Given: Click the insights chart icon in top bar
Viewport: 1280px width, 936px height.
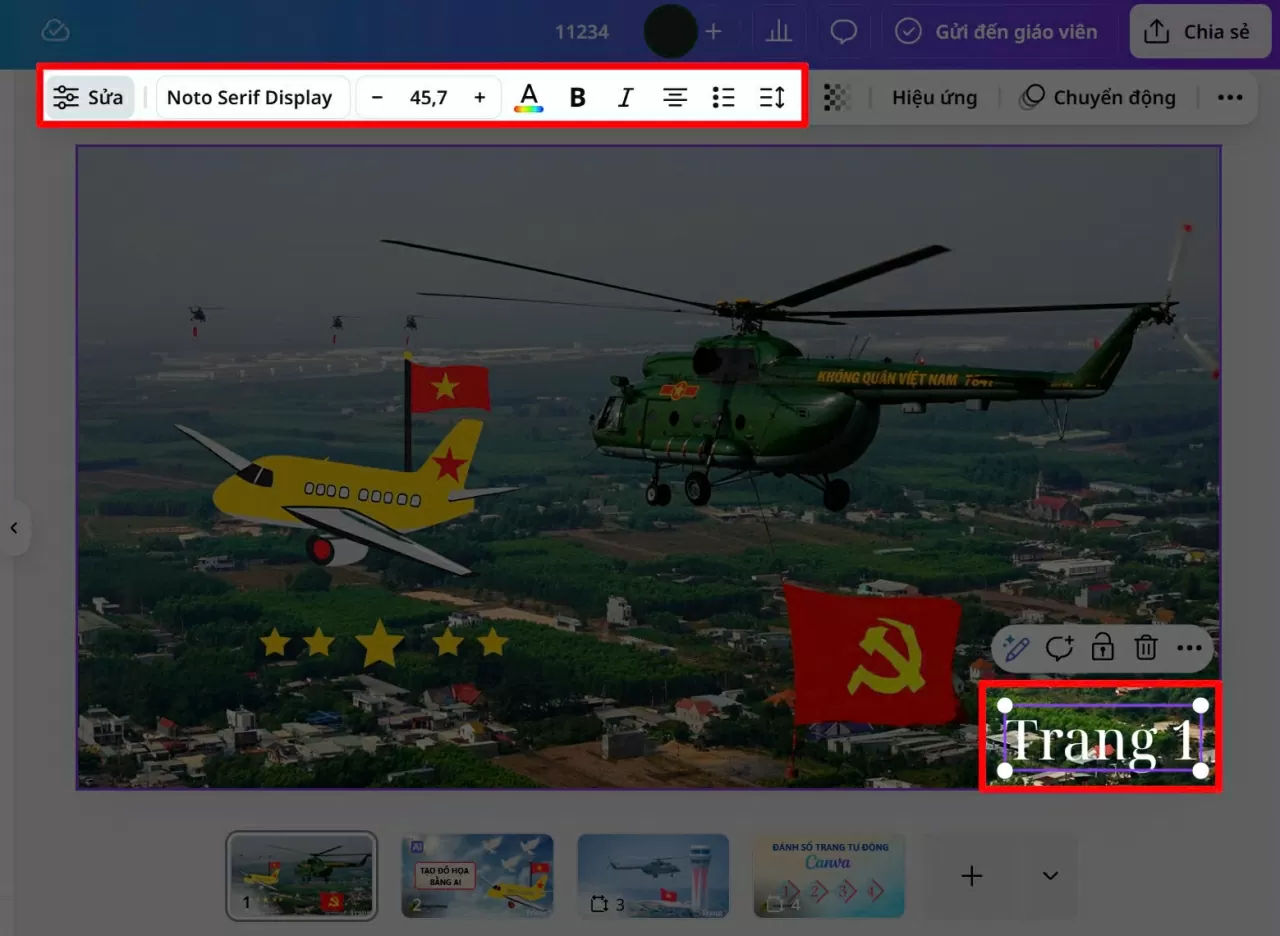Looking at the screenshot, I should click(779, 31).
